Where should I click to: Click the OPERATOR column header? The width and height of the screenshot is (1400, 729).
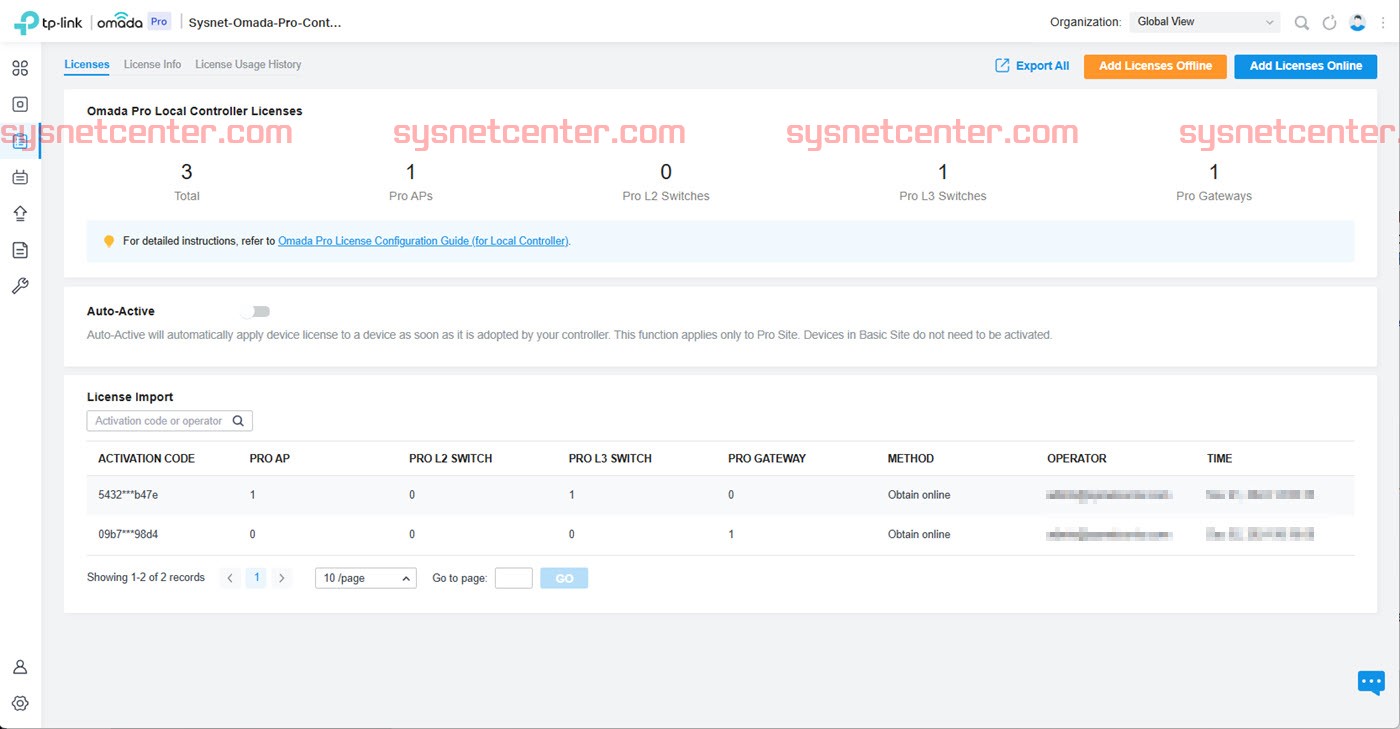[1077, 458]
